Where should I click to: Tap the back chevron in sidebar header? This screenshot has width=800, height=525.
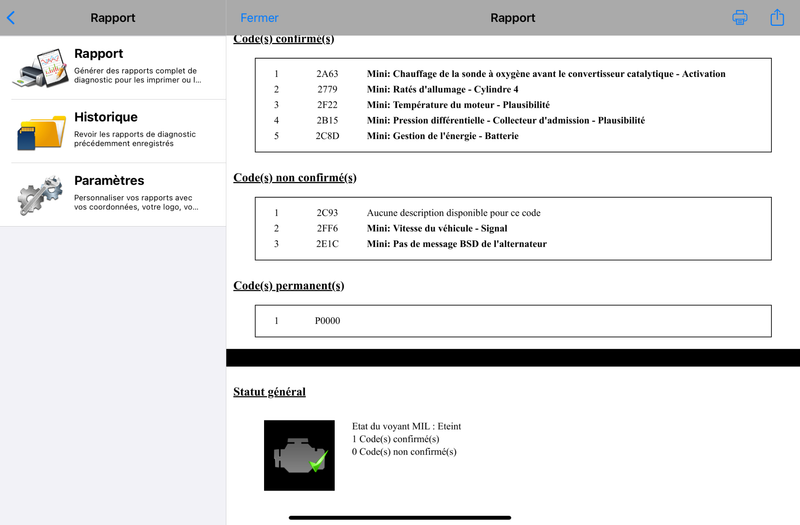(x=11, y=18)
